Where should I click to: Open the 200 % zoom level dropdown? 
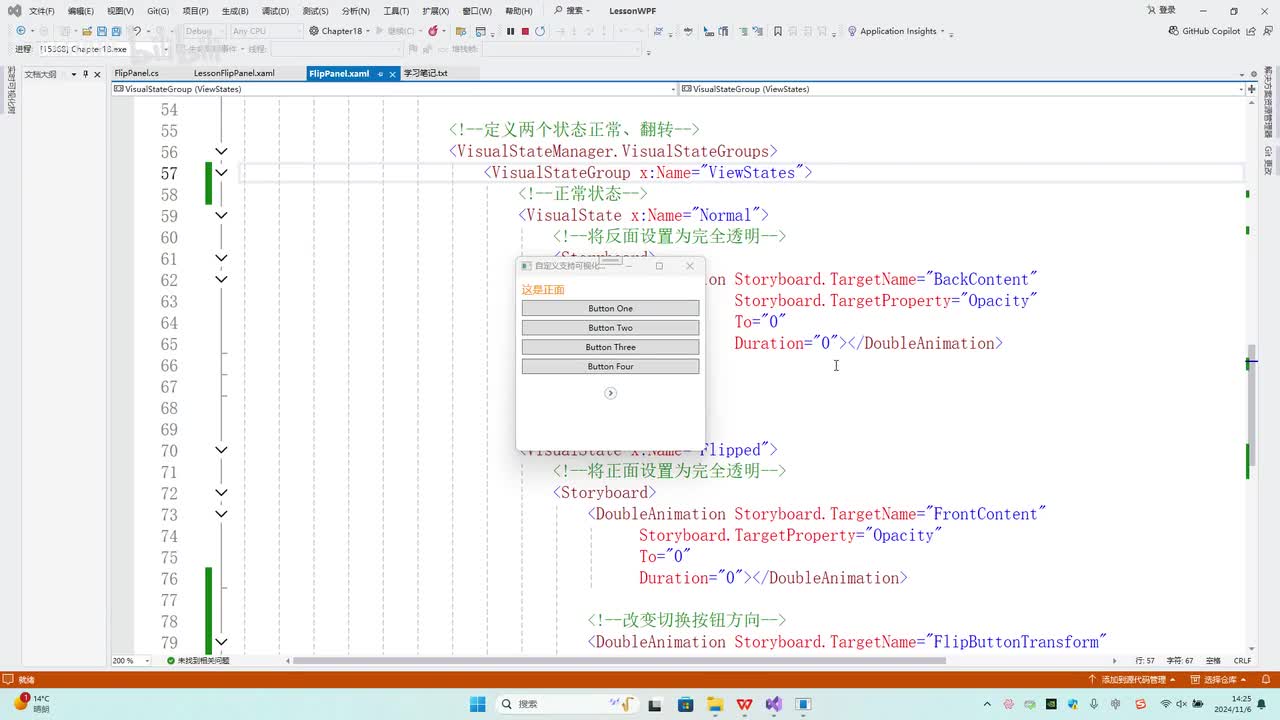tap(147, 661)
